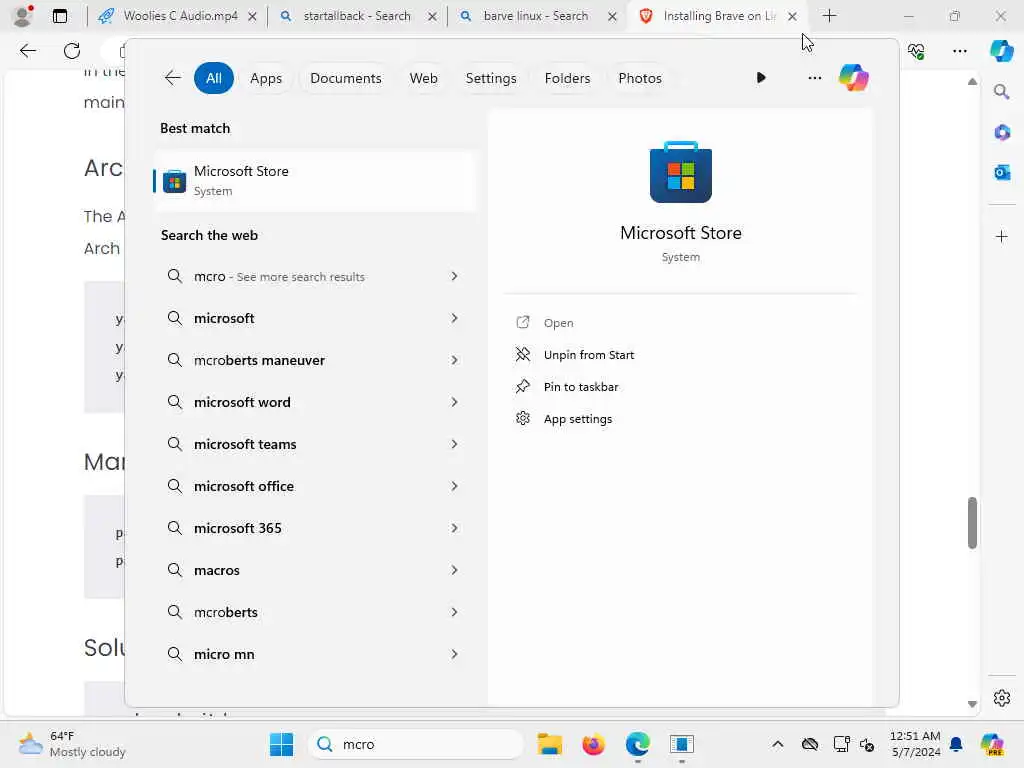1024x768 pixels.
Task: Open Microsoft Edge from taskbar
Action: coord(637,744)
